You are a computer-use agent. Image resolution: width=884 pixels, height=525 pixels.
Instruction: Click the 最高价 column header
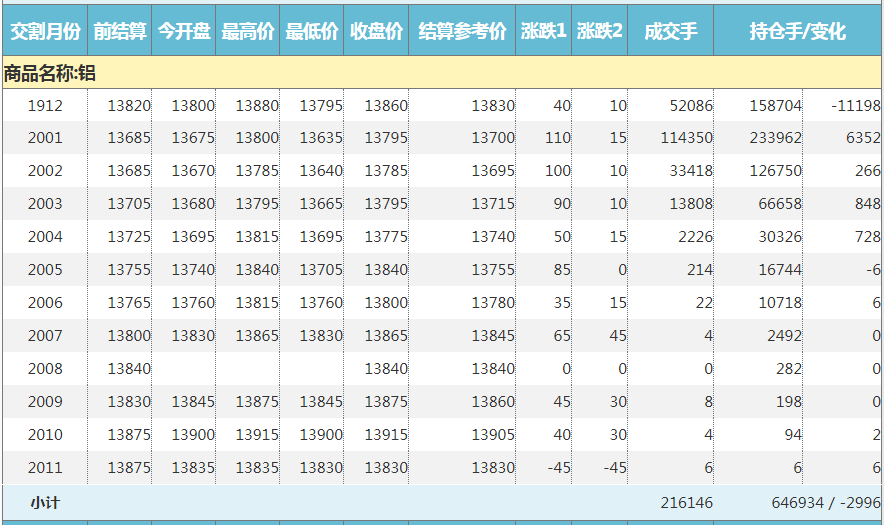tap(248, 31)
